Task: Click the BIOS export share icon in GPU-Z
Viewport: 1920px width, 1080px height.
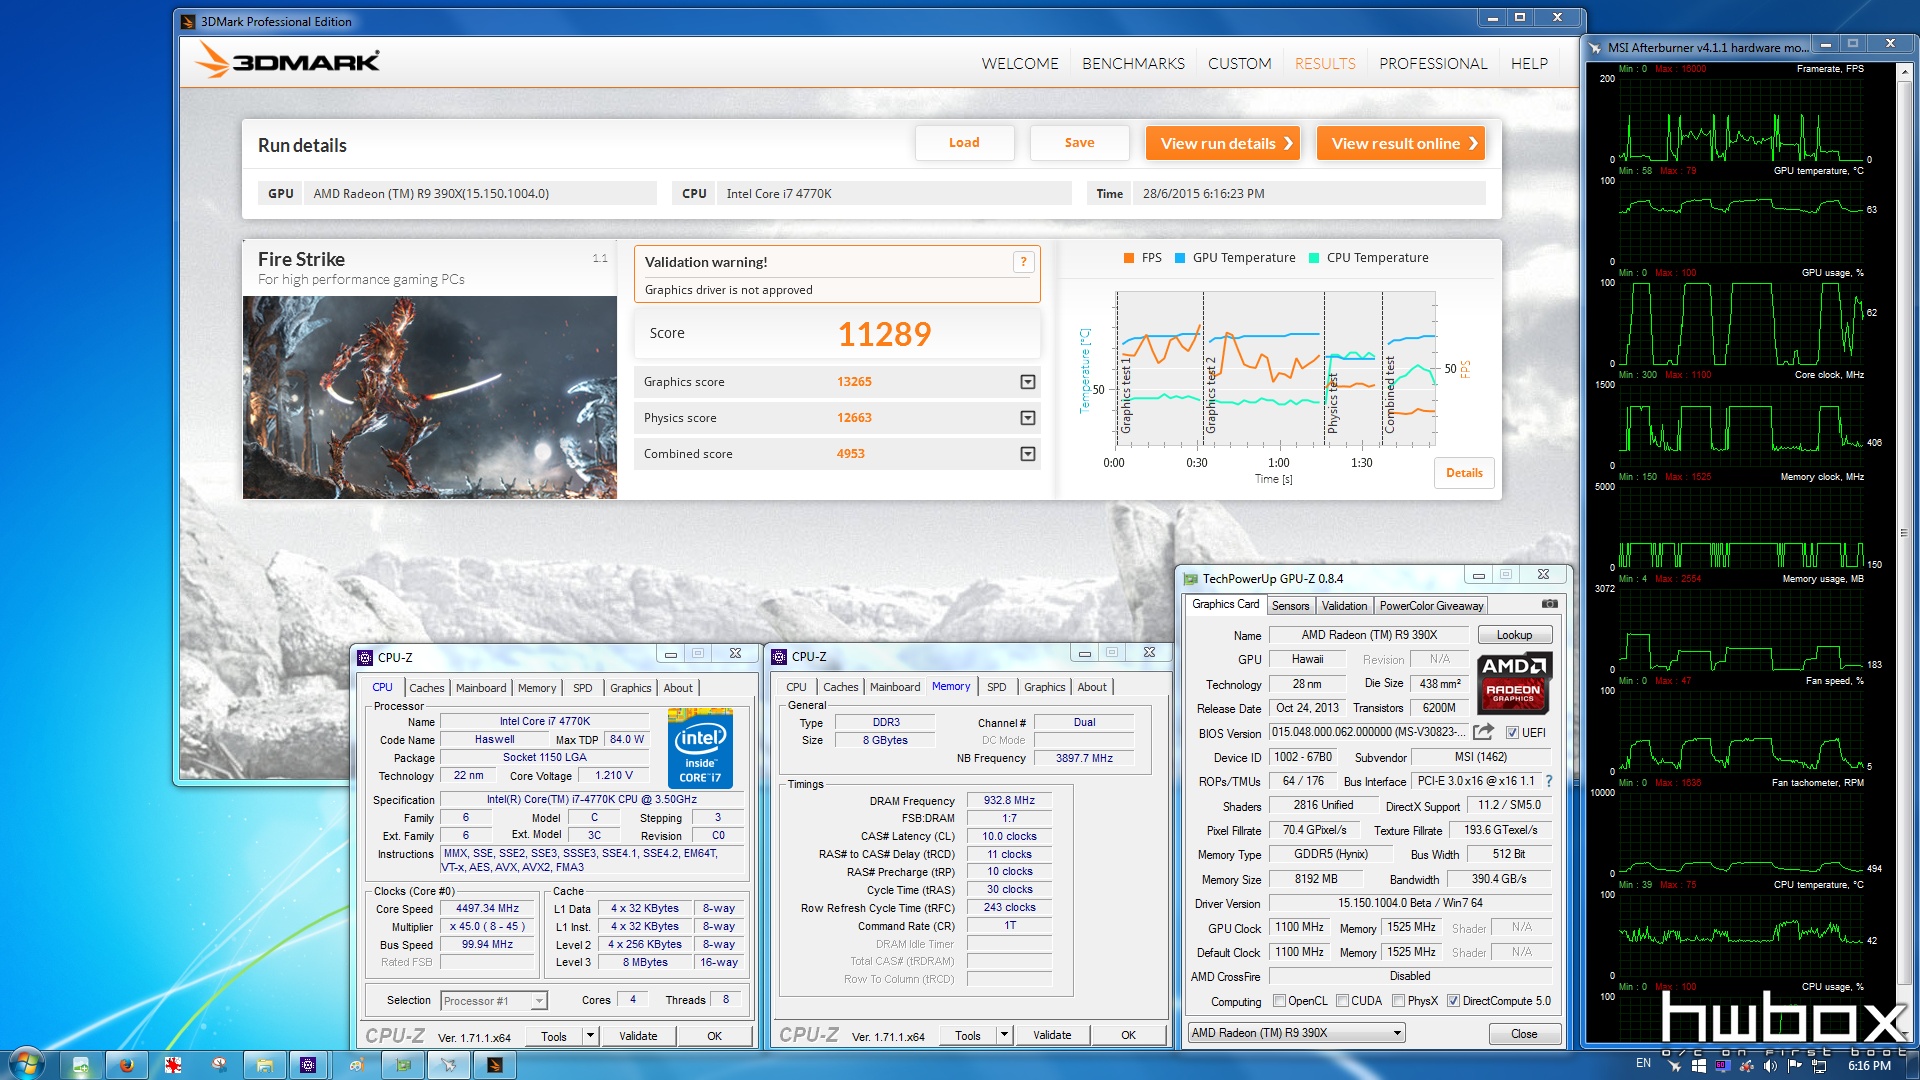Action: (1483, 732)
